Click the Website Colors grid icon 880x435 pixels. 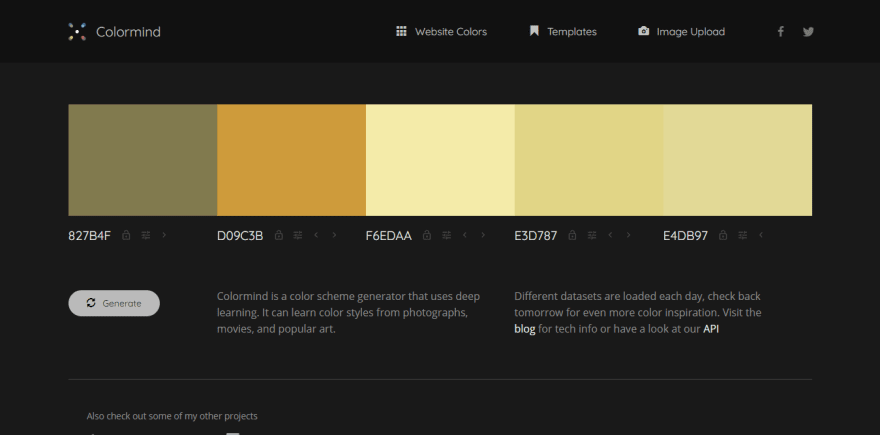tap(401, 31)
